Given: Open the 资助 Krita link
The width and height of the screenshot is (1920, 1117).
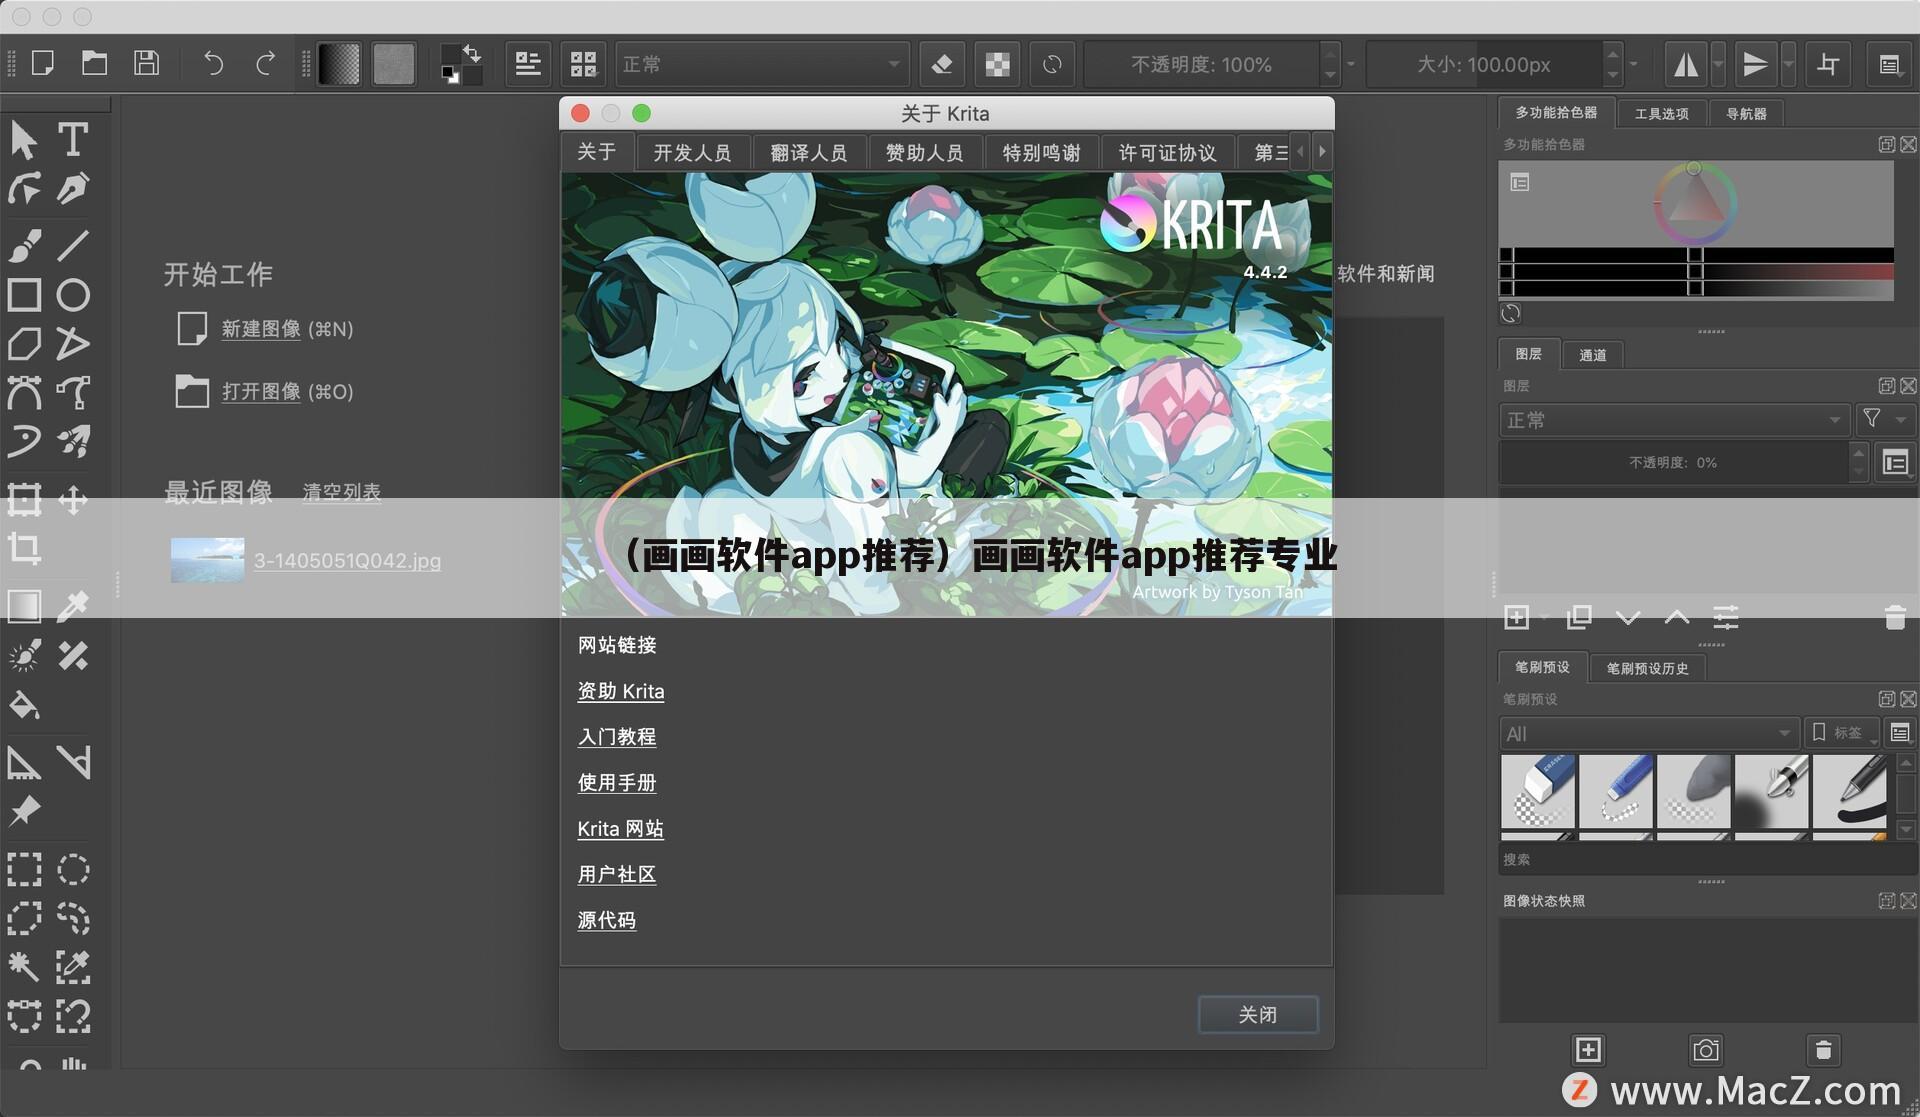Looking at the screenshot, I should (621, 691).
